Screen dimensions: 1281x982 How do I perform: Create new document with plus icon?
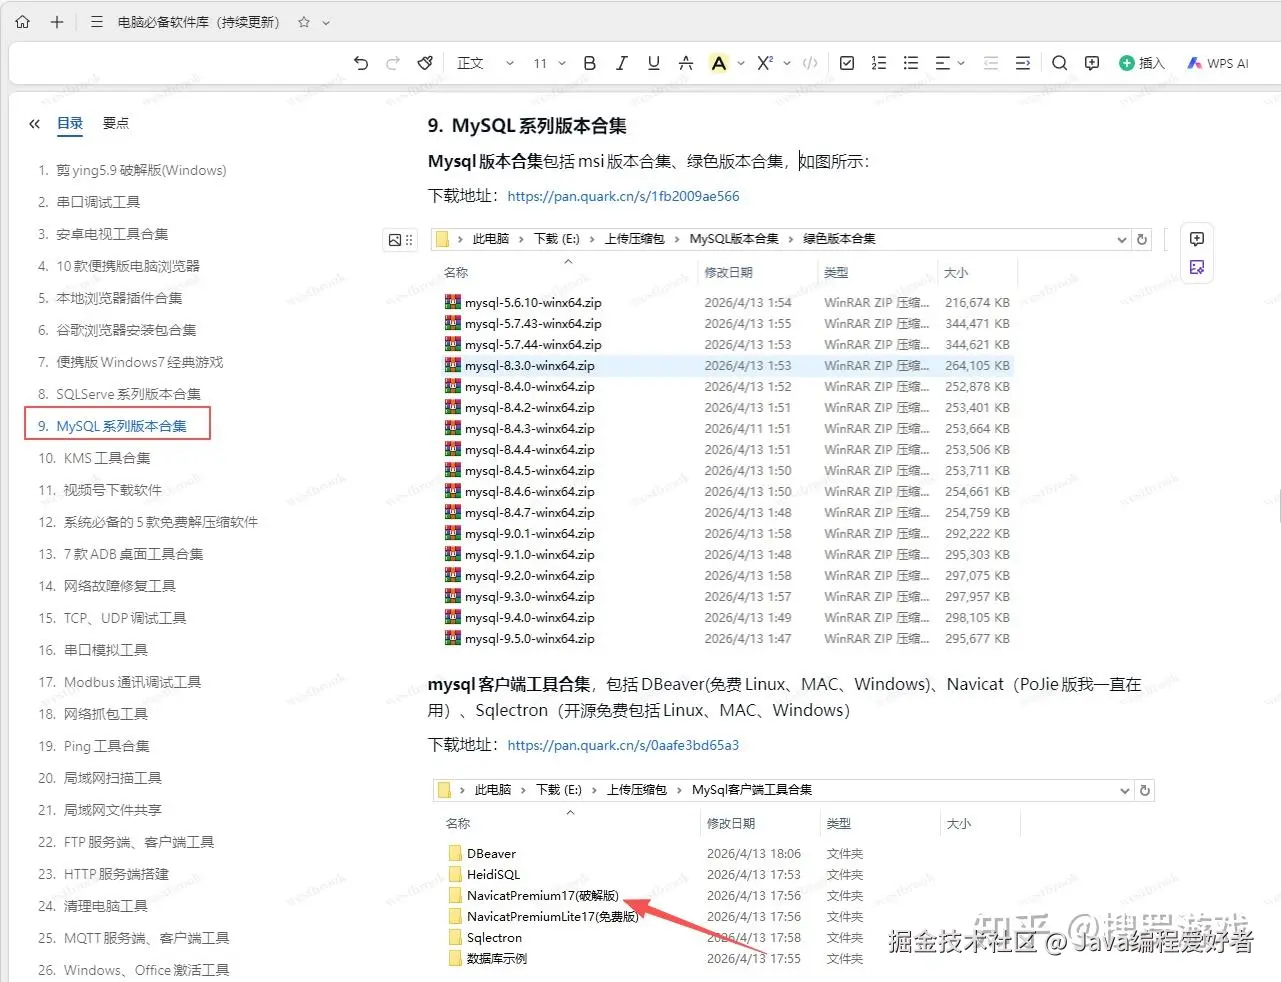(57, 21)
